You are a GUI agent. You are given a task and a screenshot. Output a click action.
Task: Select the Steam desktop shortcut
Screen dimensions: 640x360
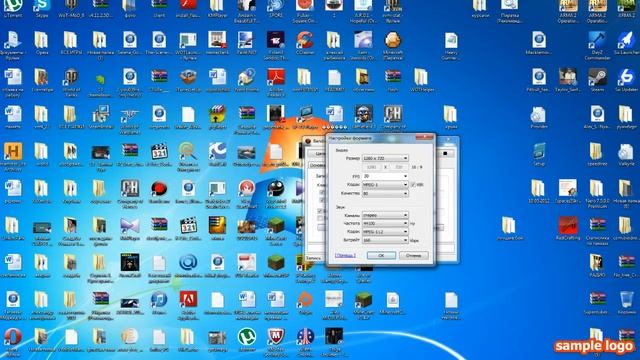click(x=597, y=80)
